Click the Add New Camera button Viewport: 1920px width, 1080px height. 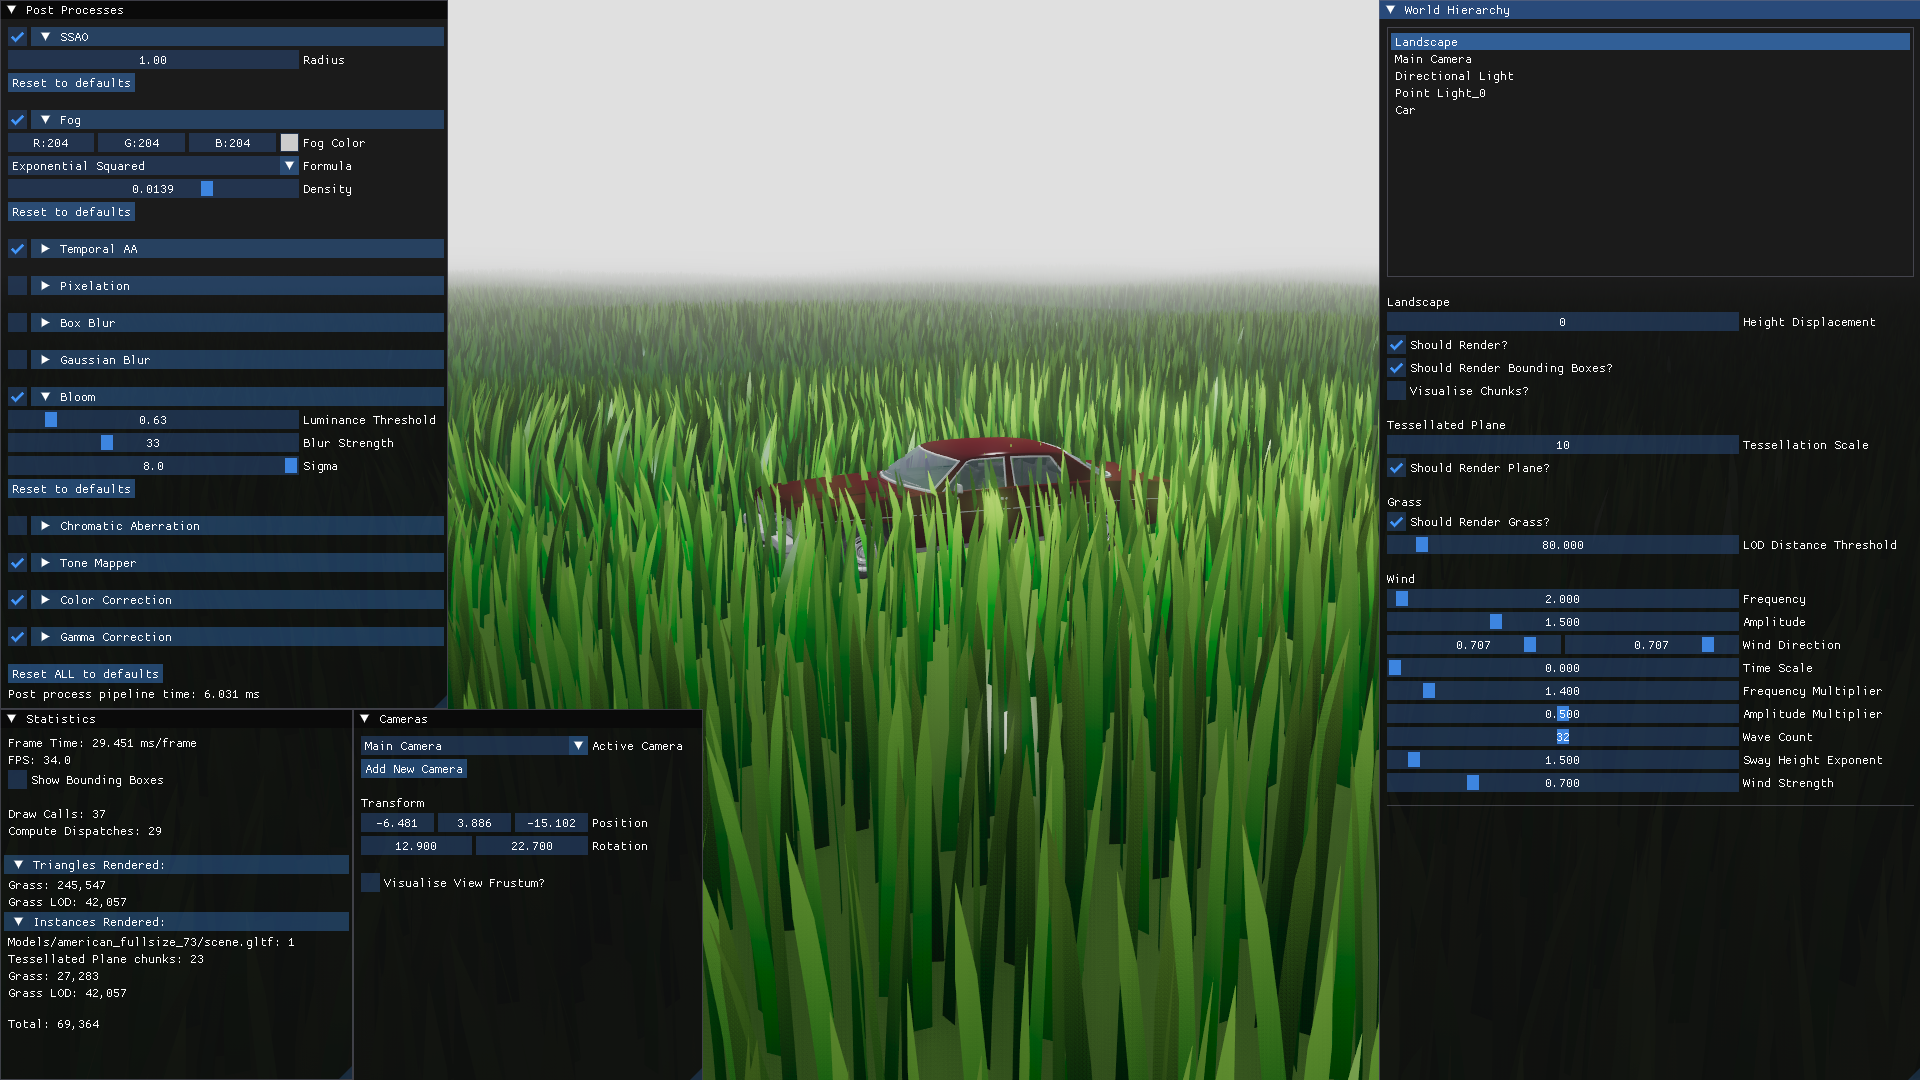pyautogui.click(x=413, y=769)
